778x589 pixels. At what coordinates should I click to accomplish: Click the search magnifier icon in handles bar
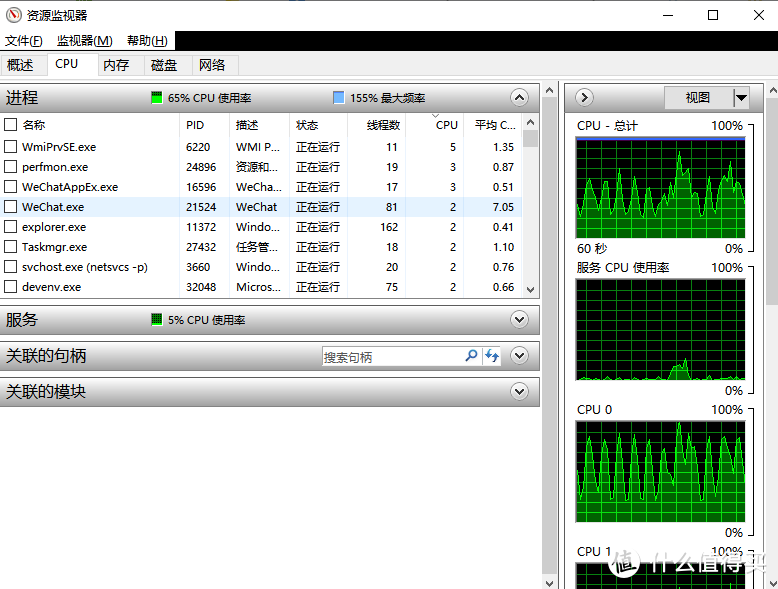point(471,356)
